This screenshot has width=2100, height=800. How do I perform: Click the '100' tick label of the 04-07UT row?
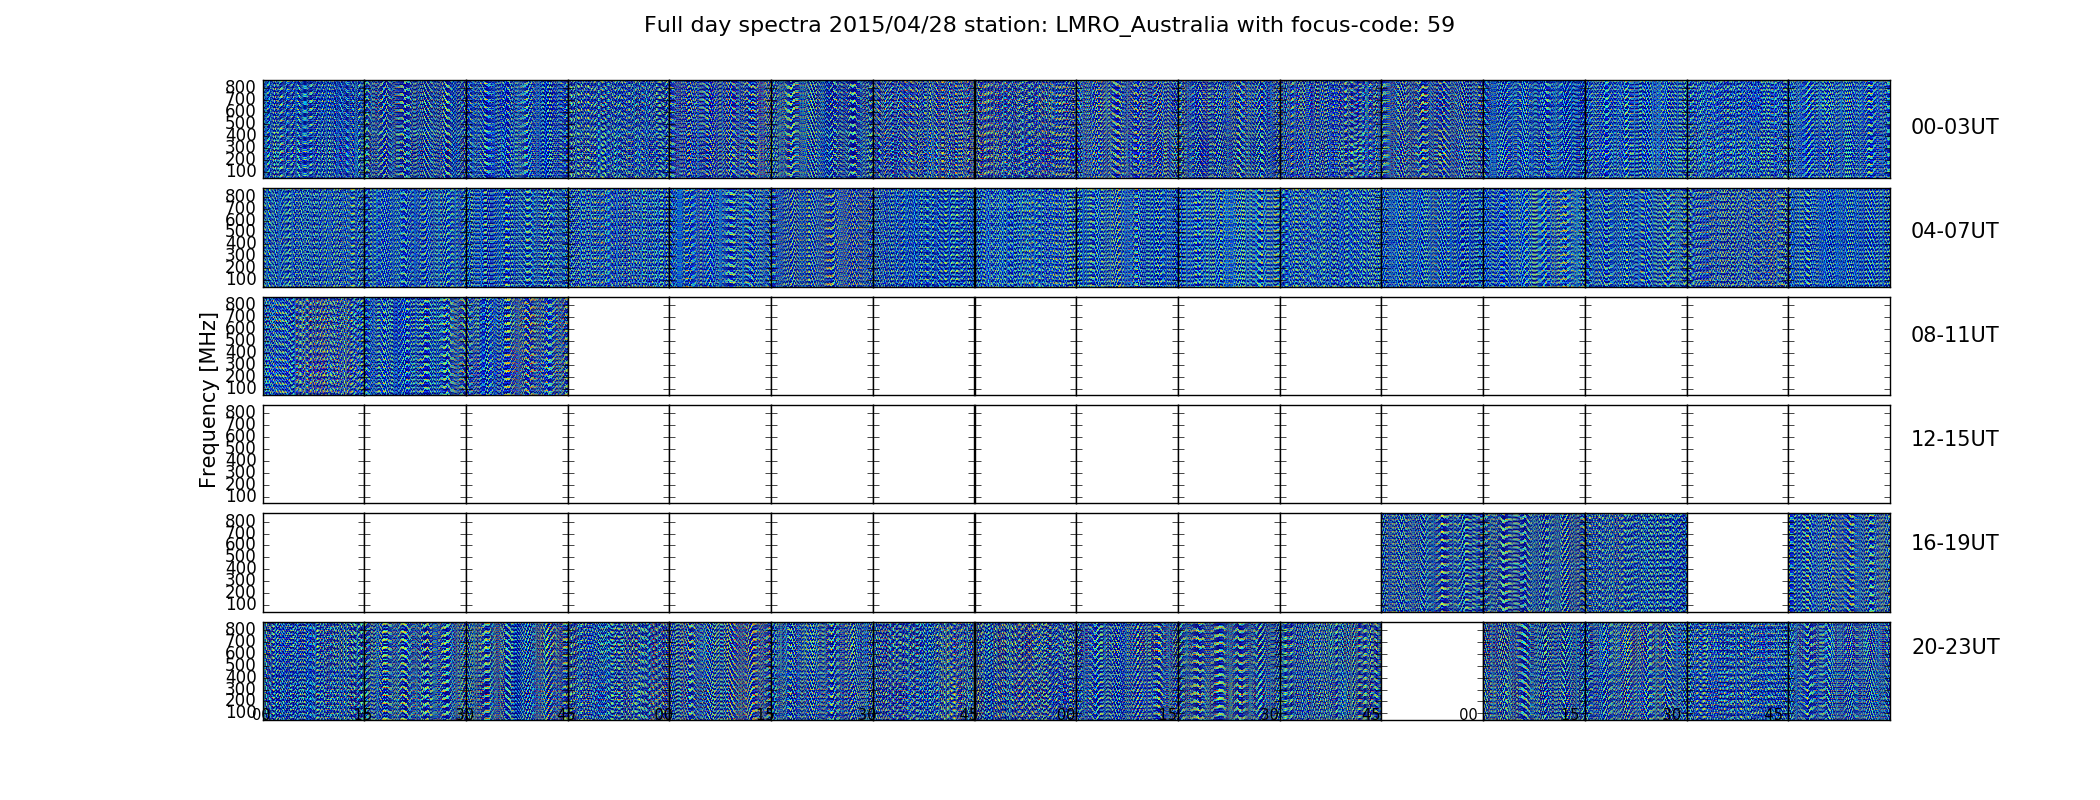tap(240, 279)
